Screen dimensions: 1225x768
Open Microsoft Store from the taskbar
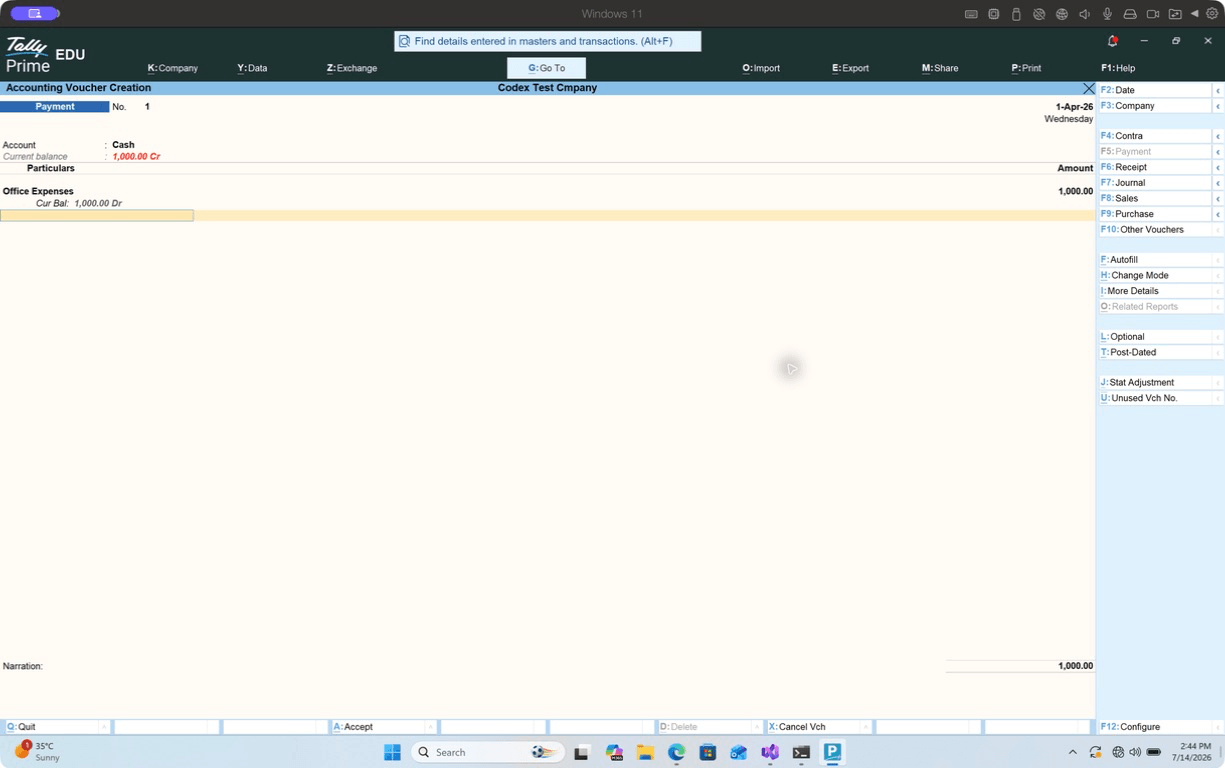(x=708, y=752)
